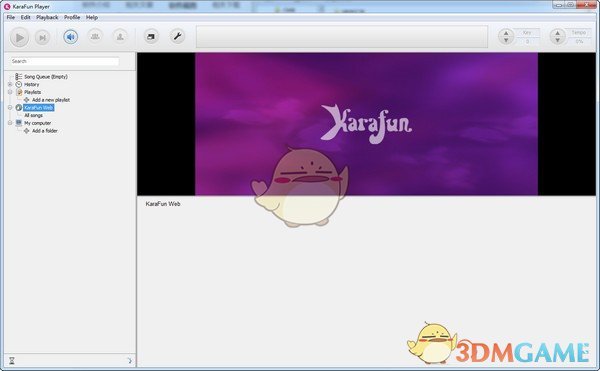Image resolution: width=600 pixels, height=371 pixels.
Task: Click the hourglass status icon at sidebar bottom
Action: coord(12,361)
